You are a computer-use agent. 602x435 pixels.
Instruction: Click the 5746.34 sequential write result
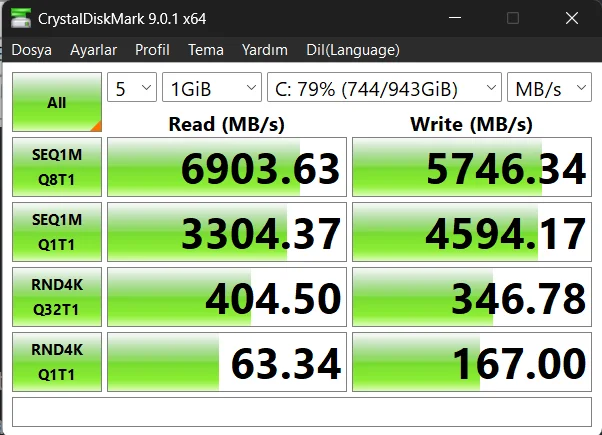click(472, 167)
